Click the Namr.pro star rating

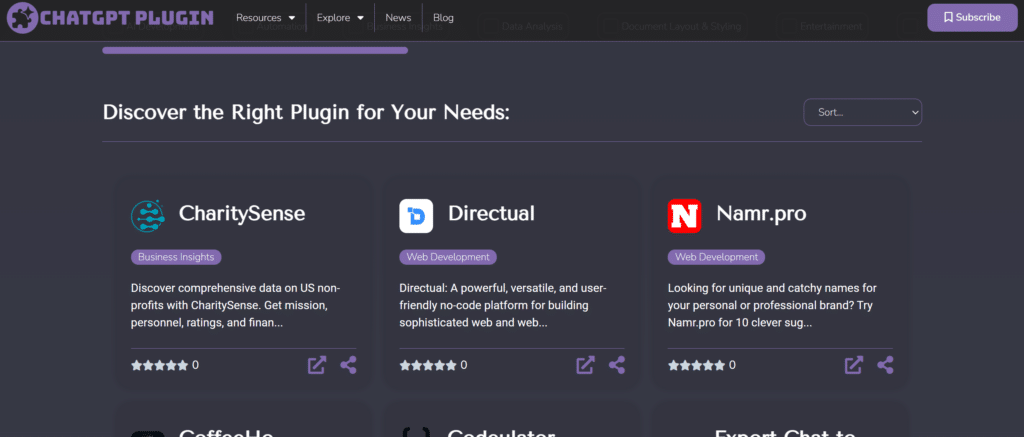pyautogui.click(x=696, y=365)
